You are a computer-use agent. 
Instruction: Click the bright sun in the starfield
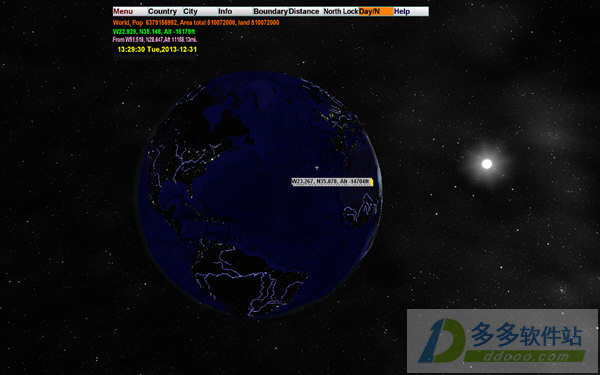click(487, 164)
